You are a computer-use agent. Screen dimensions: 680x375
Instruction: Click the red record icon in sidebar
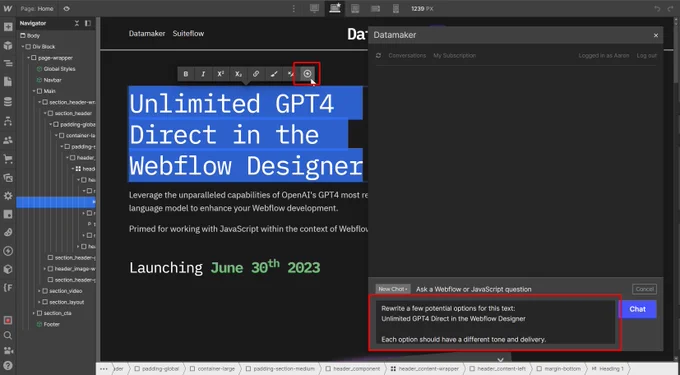point(8,320)
